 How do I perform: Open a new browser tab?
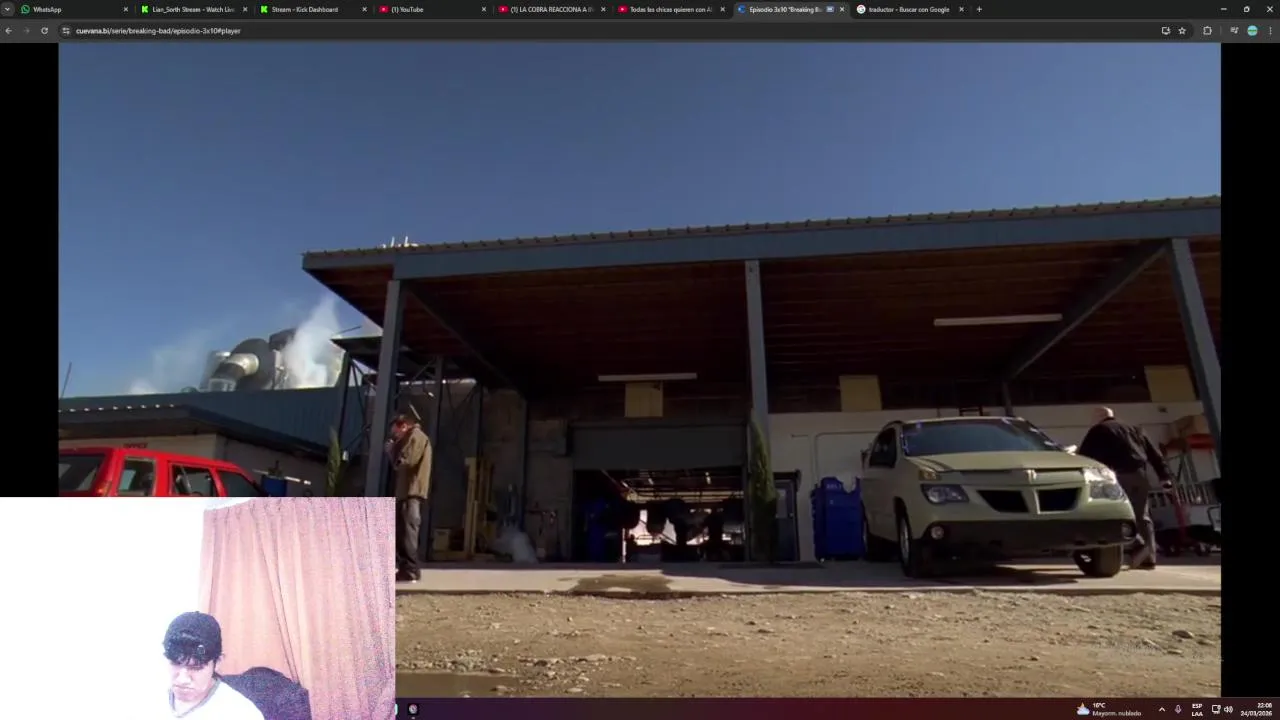(979, 9)
